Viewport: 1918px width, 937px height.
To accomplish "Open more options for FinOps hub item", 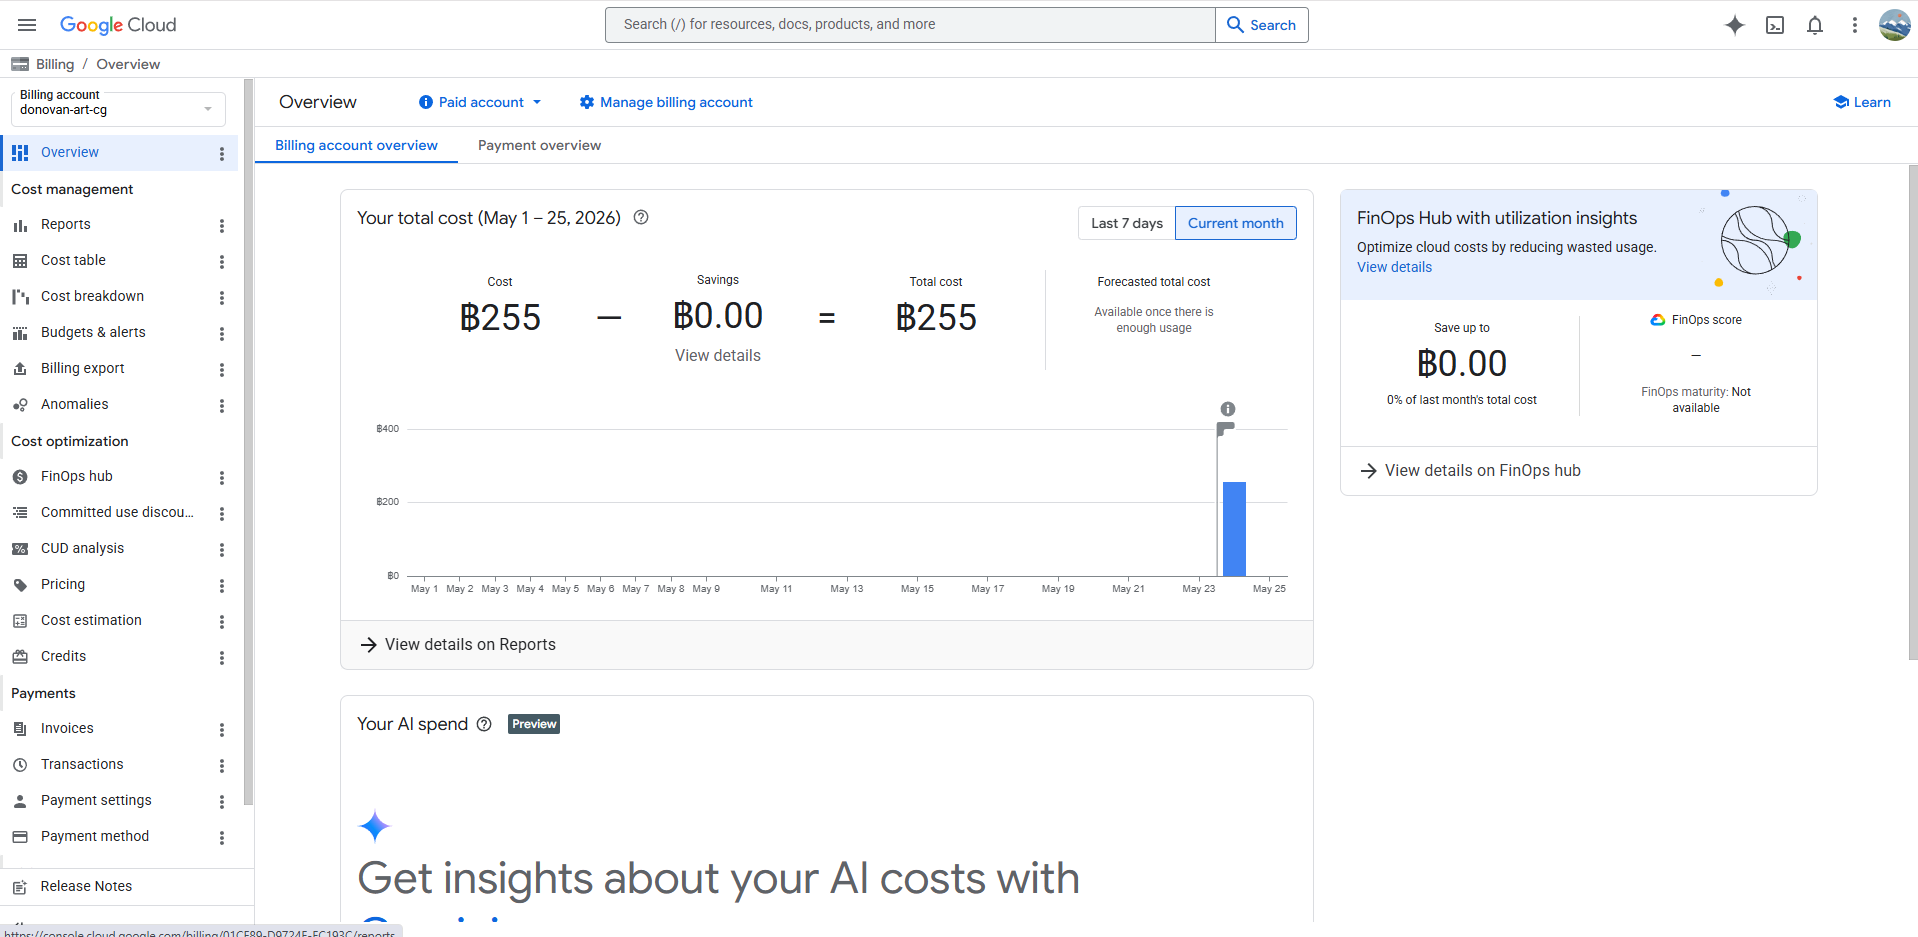I will tap(222, 478).
